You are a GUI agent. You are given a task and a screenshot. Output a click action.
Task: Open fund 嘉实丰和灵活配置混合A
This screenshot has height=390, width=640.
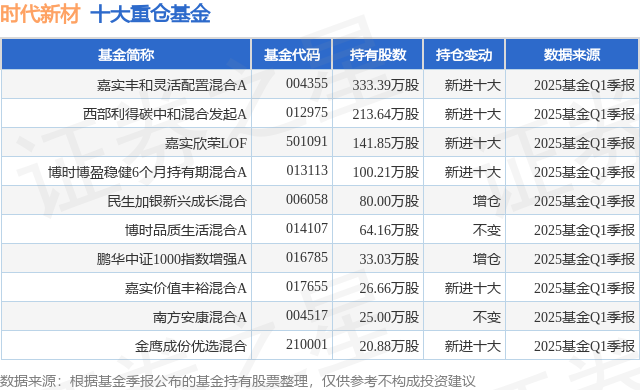(172, 85)
